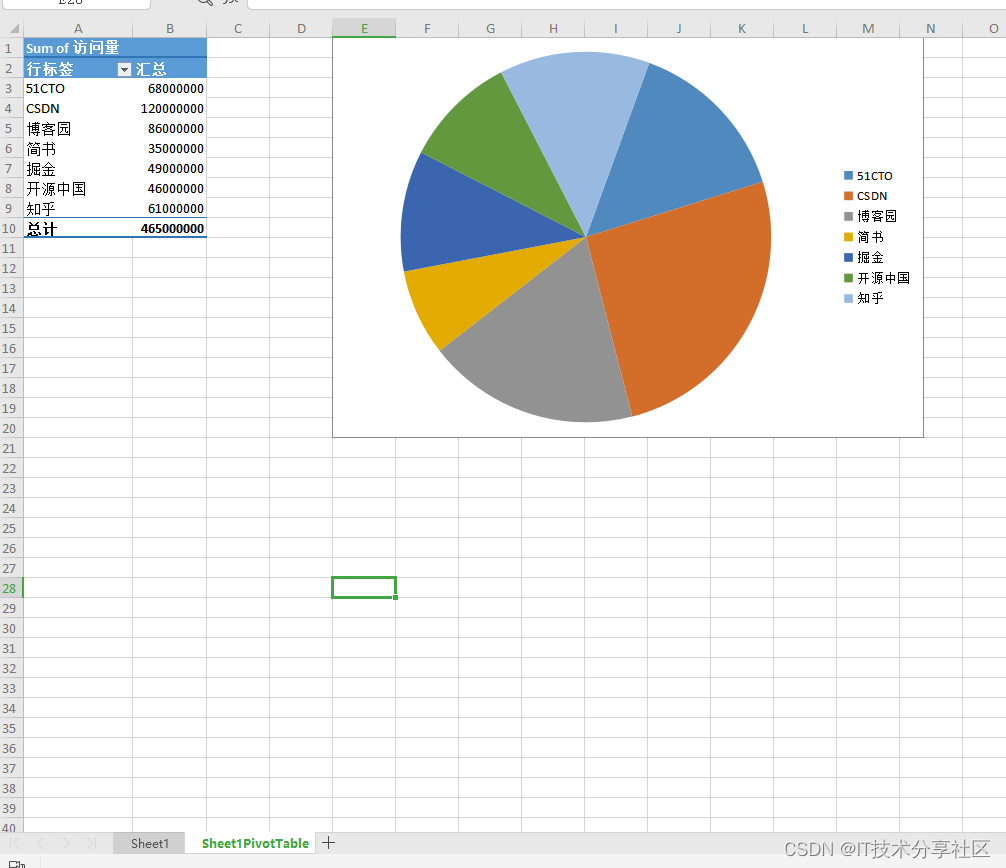The height and width of the screenshot is (868, 1006).
Task: Select column E header
Action: pos(364,28)
